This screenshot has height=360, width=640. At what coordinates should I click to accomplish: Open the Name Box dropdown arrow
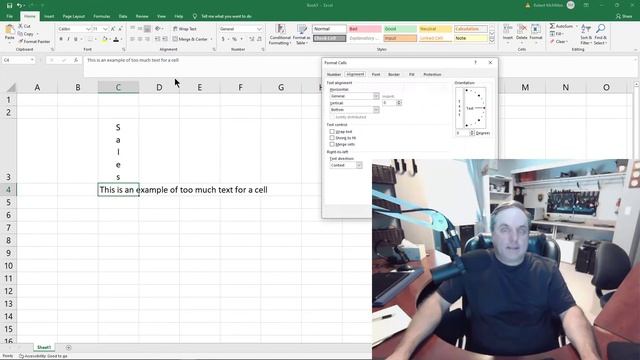tap(32, 60)
